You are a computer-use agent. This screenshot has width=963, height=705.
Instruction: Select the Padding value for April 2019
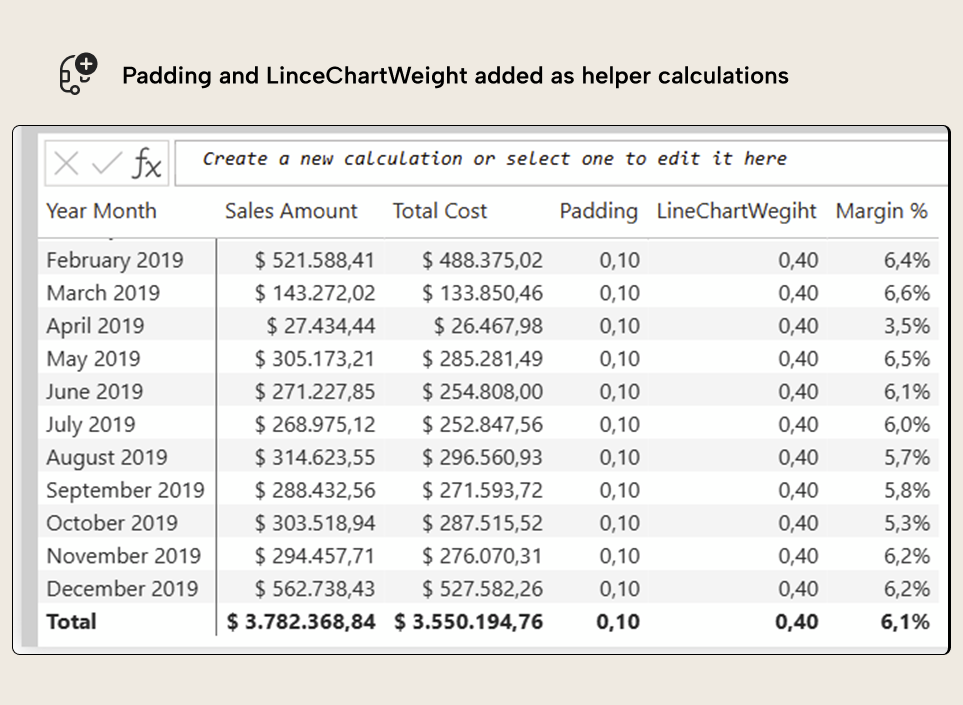(x=620, y=326)
